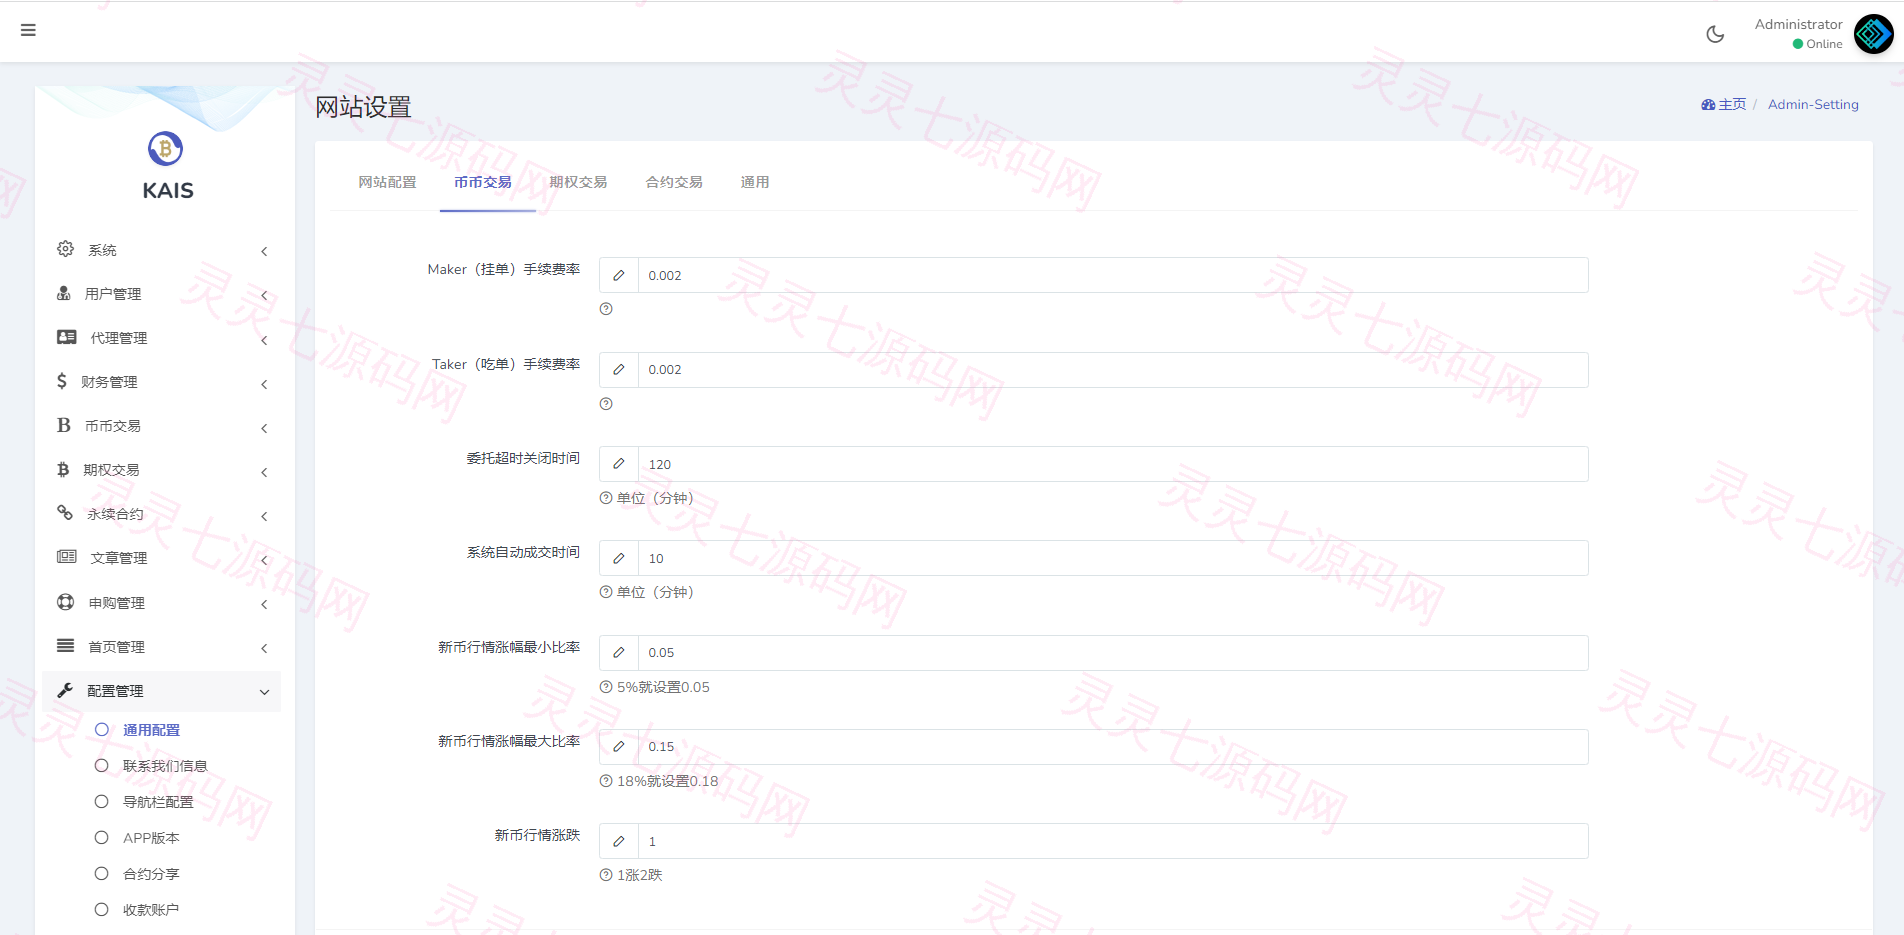Click the help icon below Taker fee field

pos(606,404)
